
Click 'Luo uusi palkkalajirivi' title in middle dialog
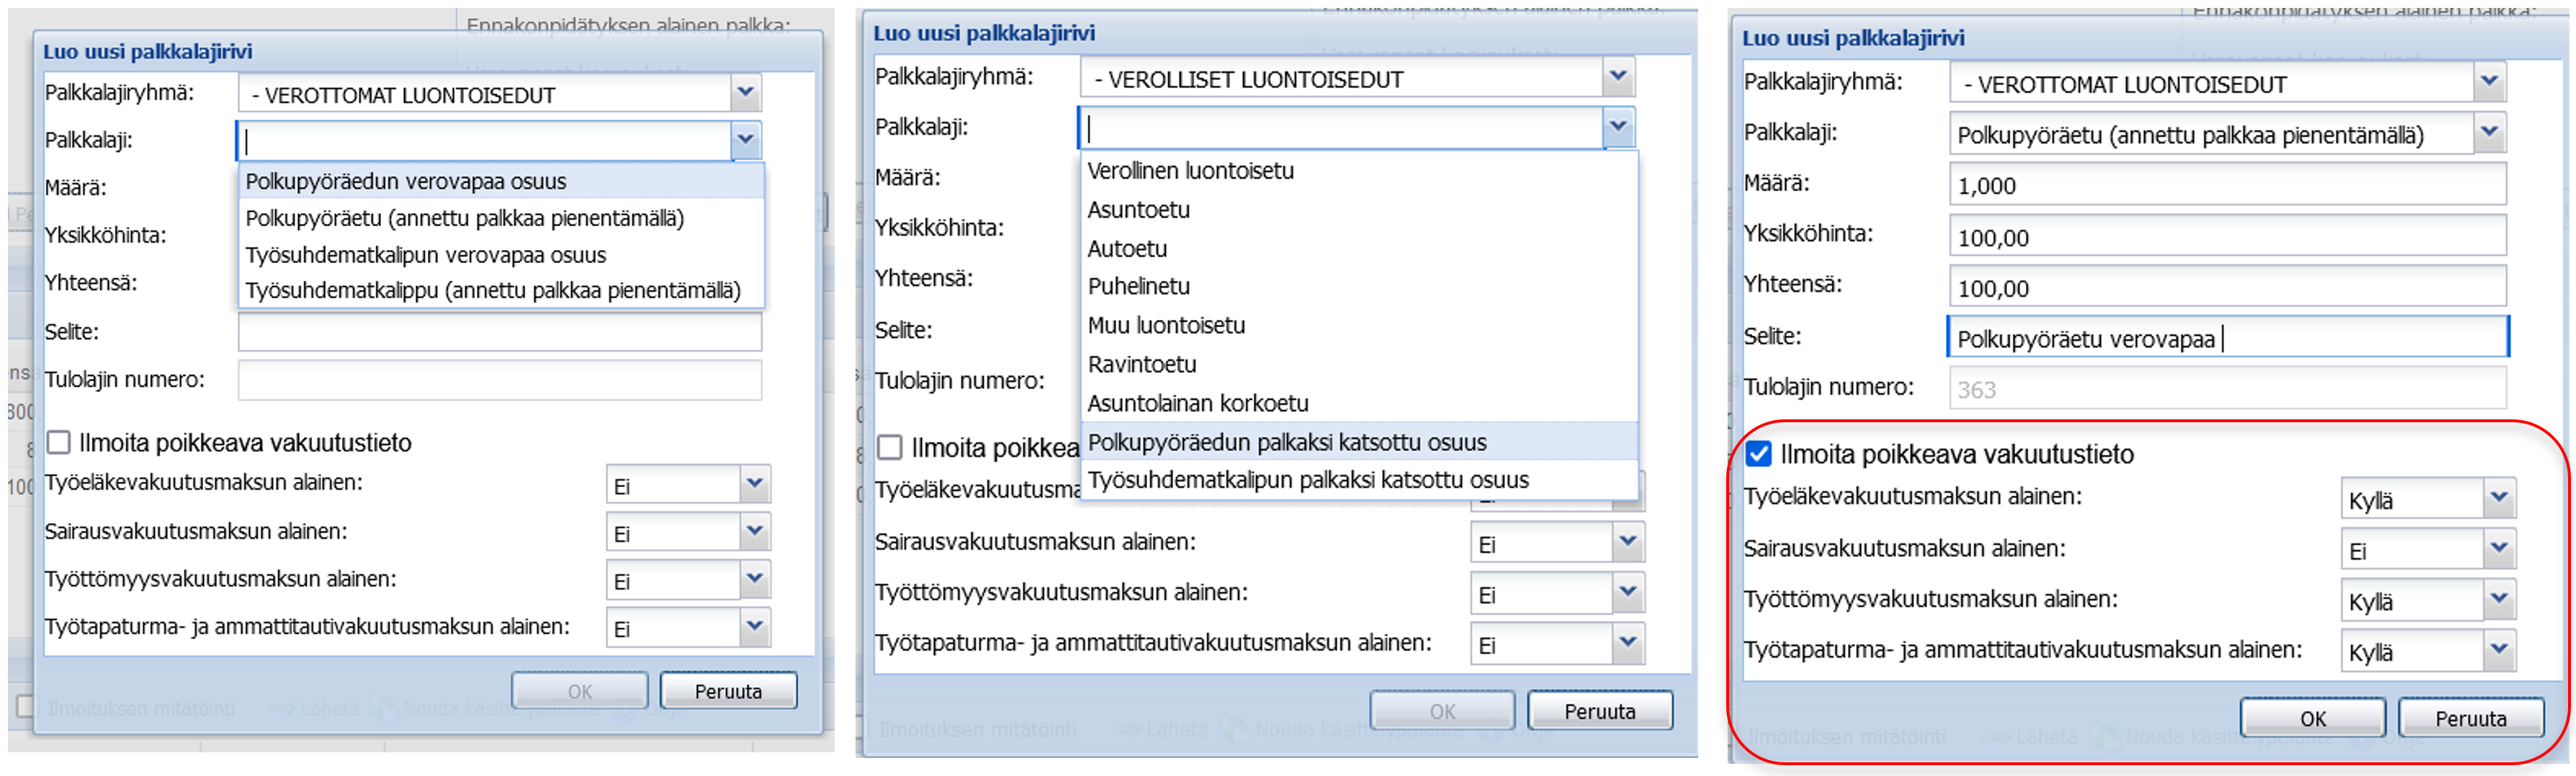click(x=984, y=33)
